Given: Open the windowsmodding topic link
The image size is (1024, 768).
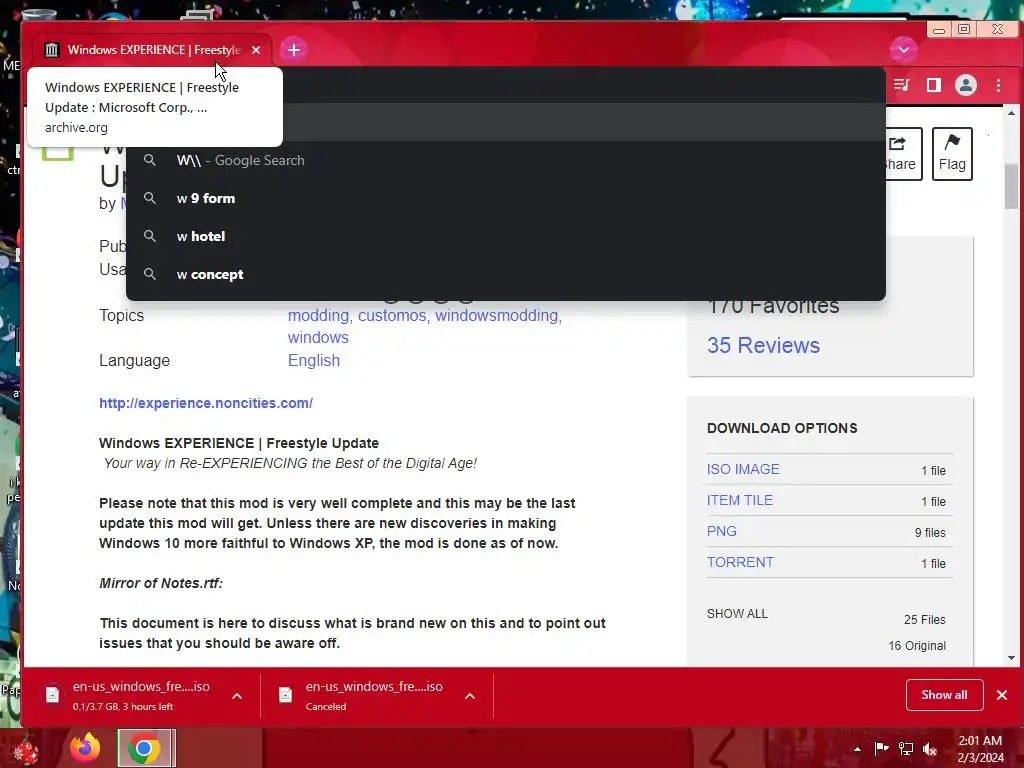Looking at the screenshot, I should [498, 315].
